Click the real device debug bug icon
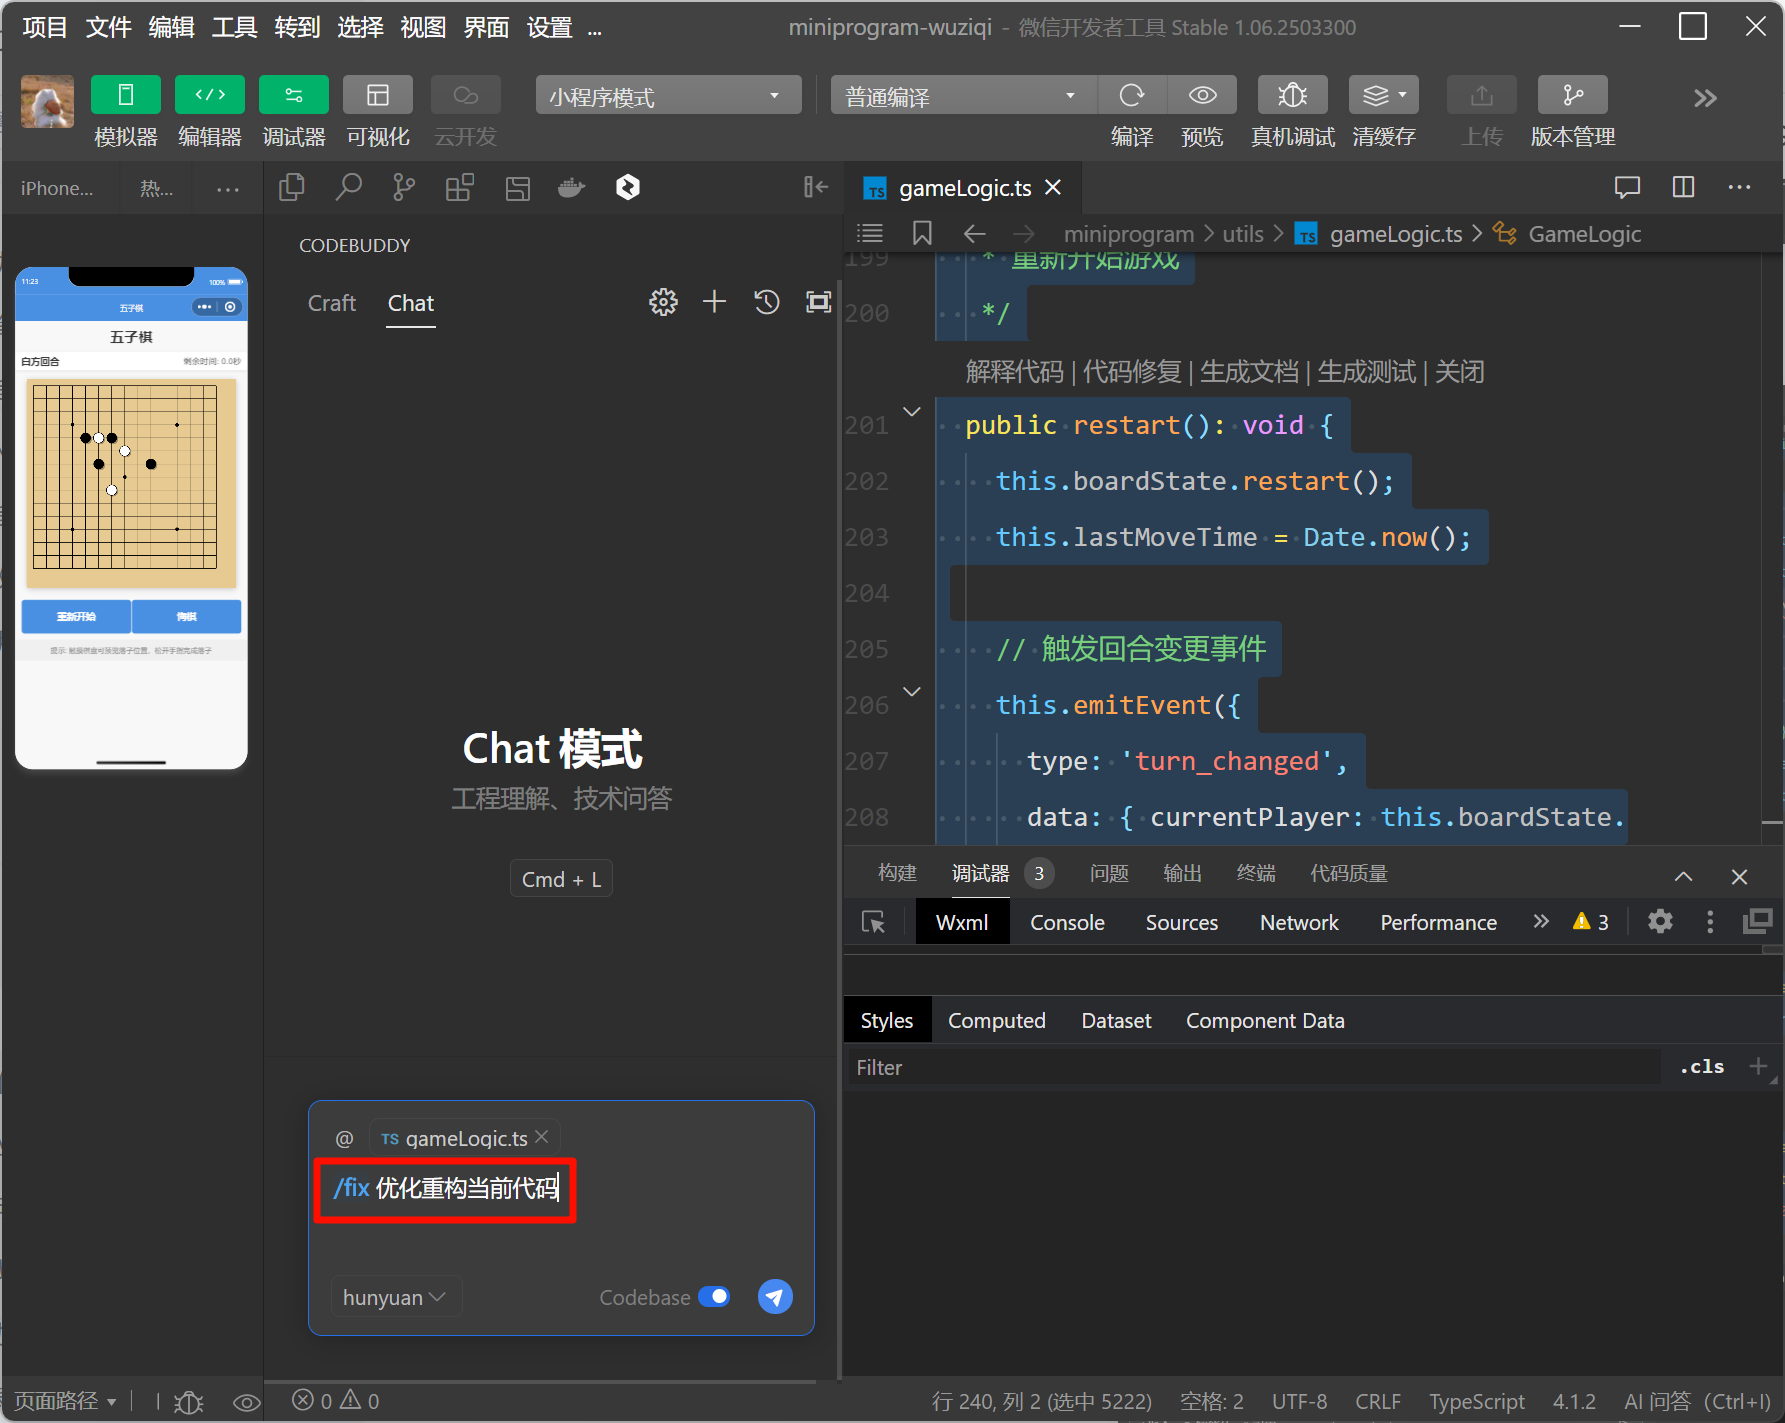Image resolution: width=1785 pixels, height=1423 pixels. click(1292, 95)
